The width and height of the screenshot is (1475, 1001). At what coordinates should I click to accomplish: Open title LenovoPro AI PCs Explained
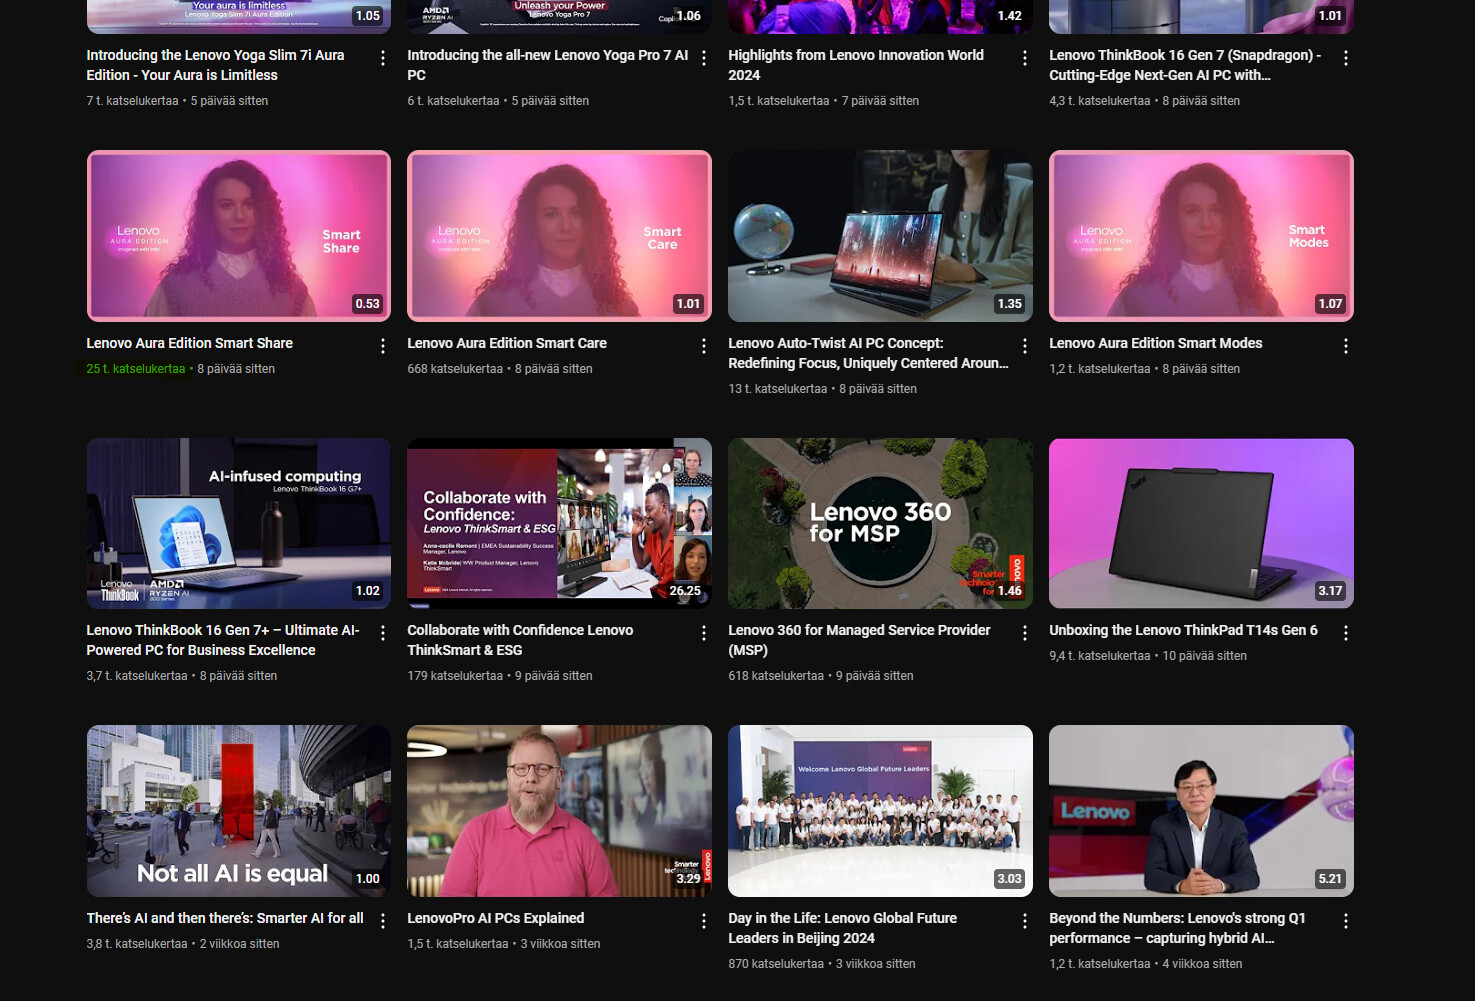pos(496,918)
